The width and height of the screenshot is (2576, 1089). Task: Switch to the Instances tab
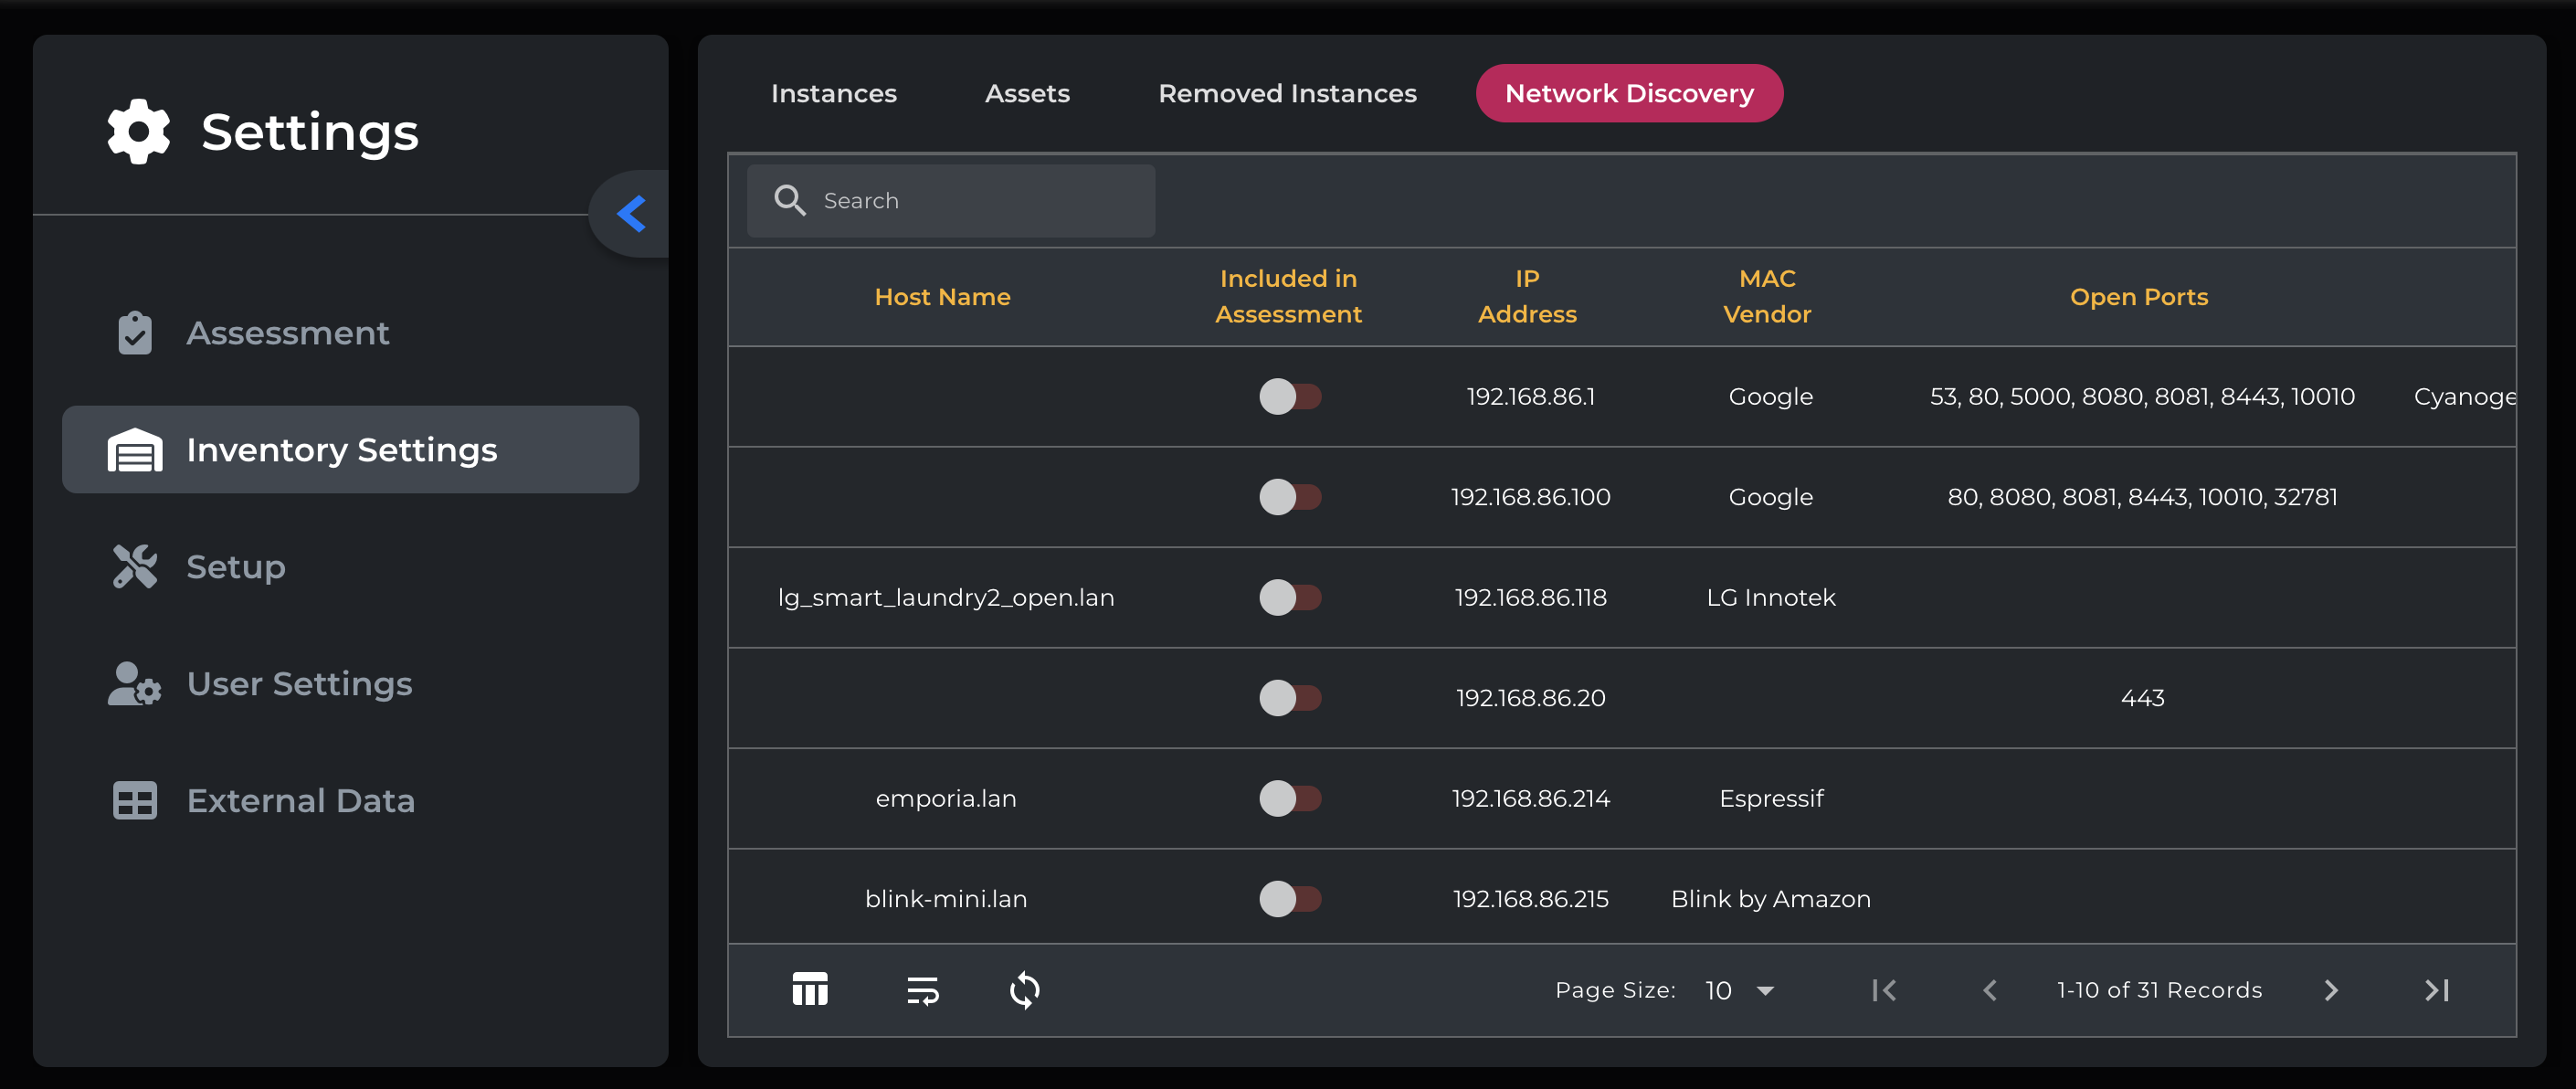[x=833, y=93]
